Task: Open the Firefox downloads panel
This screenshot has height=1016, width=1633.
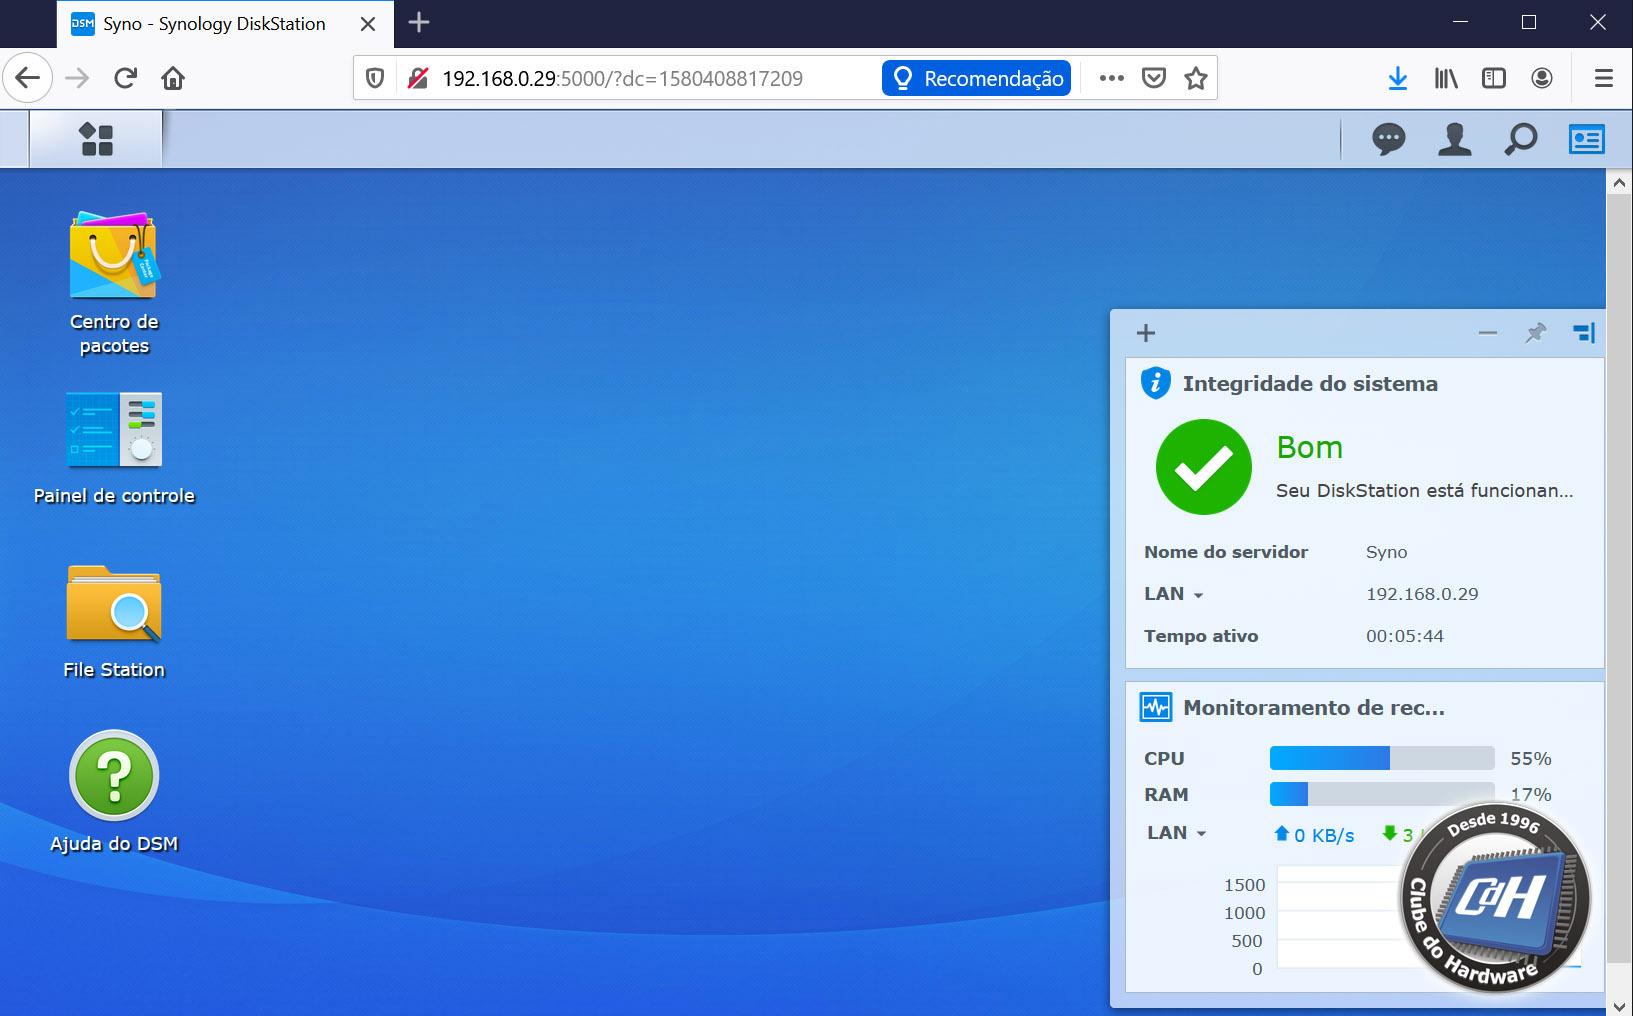Action: [x=1398, y=78]
